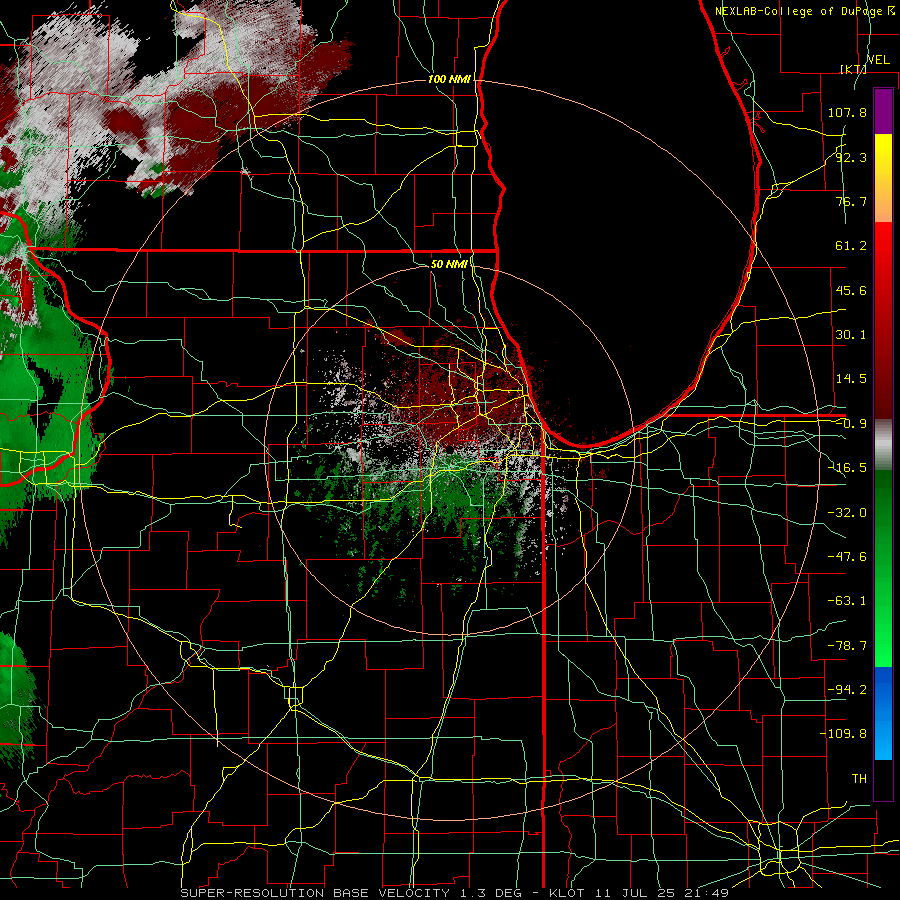Click the -94.2 scale value

847,690
